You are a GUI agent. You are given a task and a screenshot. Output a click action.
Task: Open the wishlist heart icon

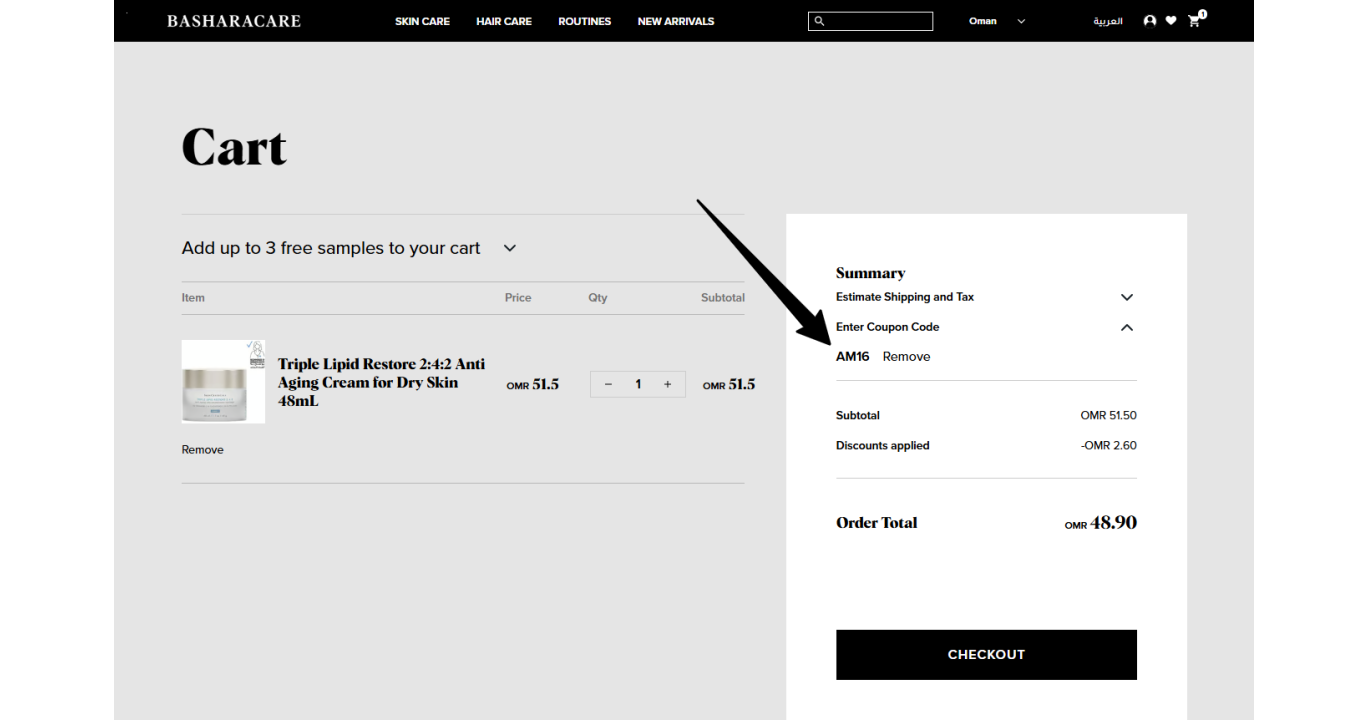(x=1171, y=21)
